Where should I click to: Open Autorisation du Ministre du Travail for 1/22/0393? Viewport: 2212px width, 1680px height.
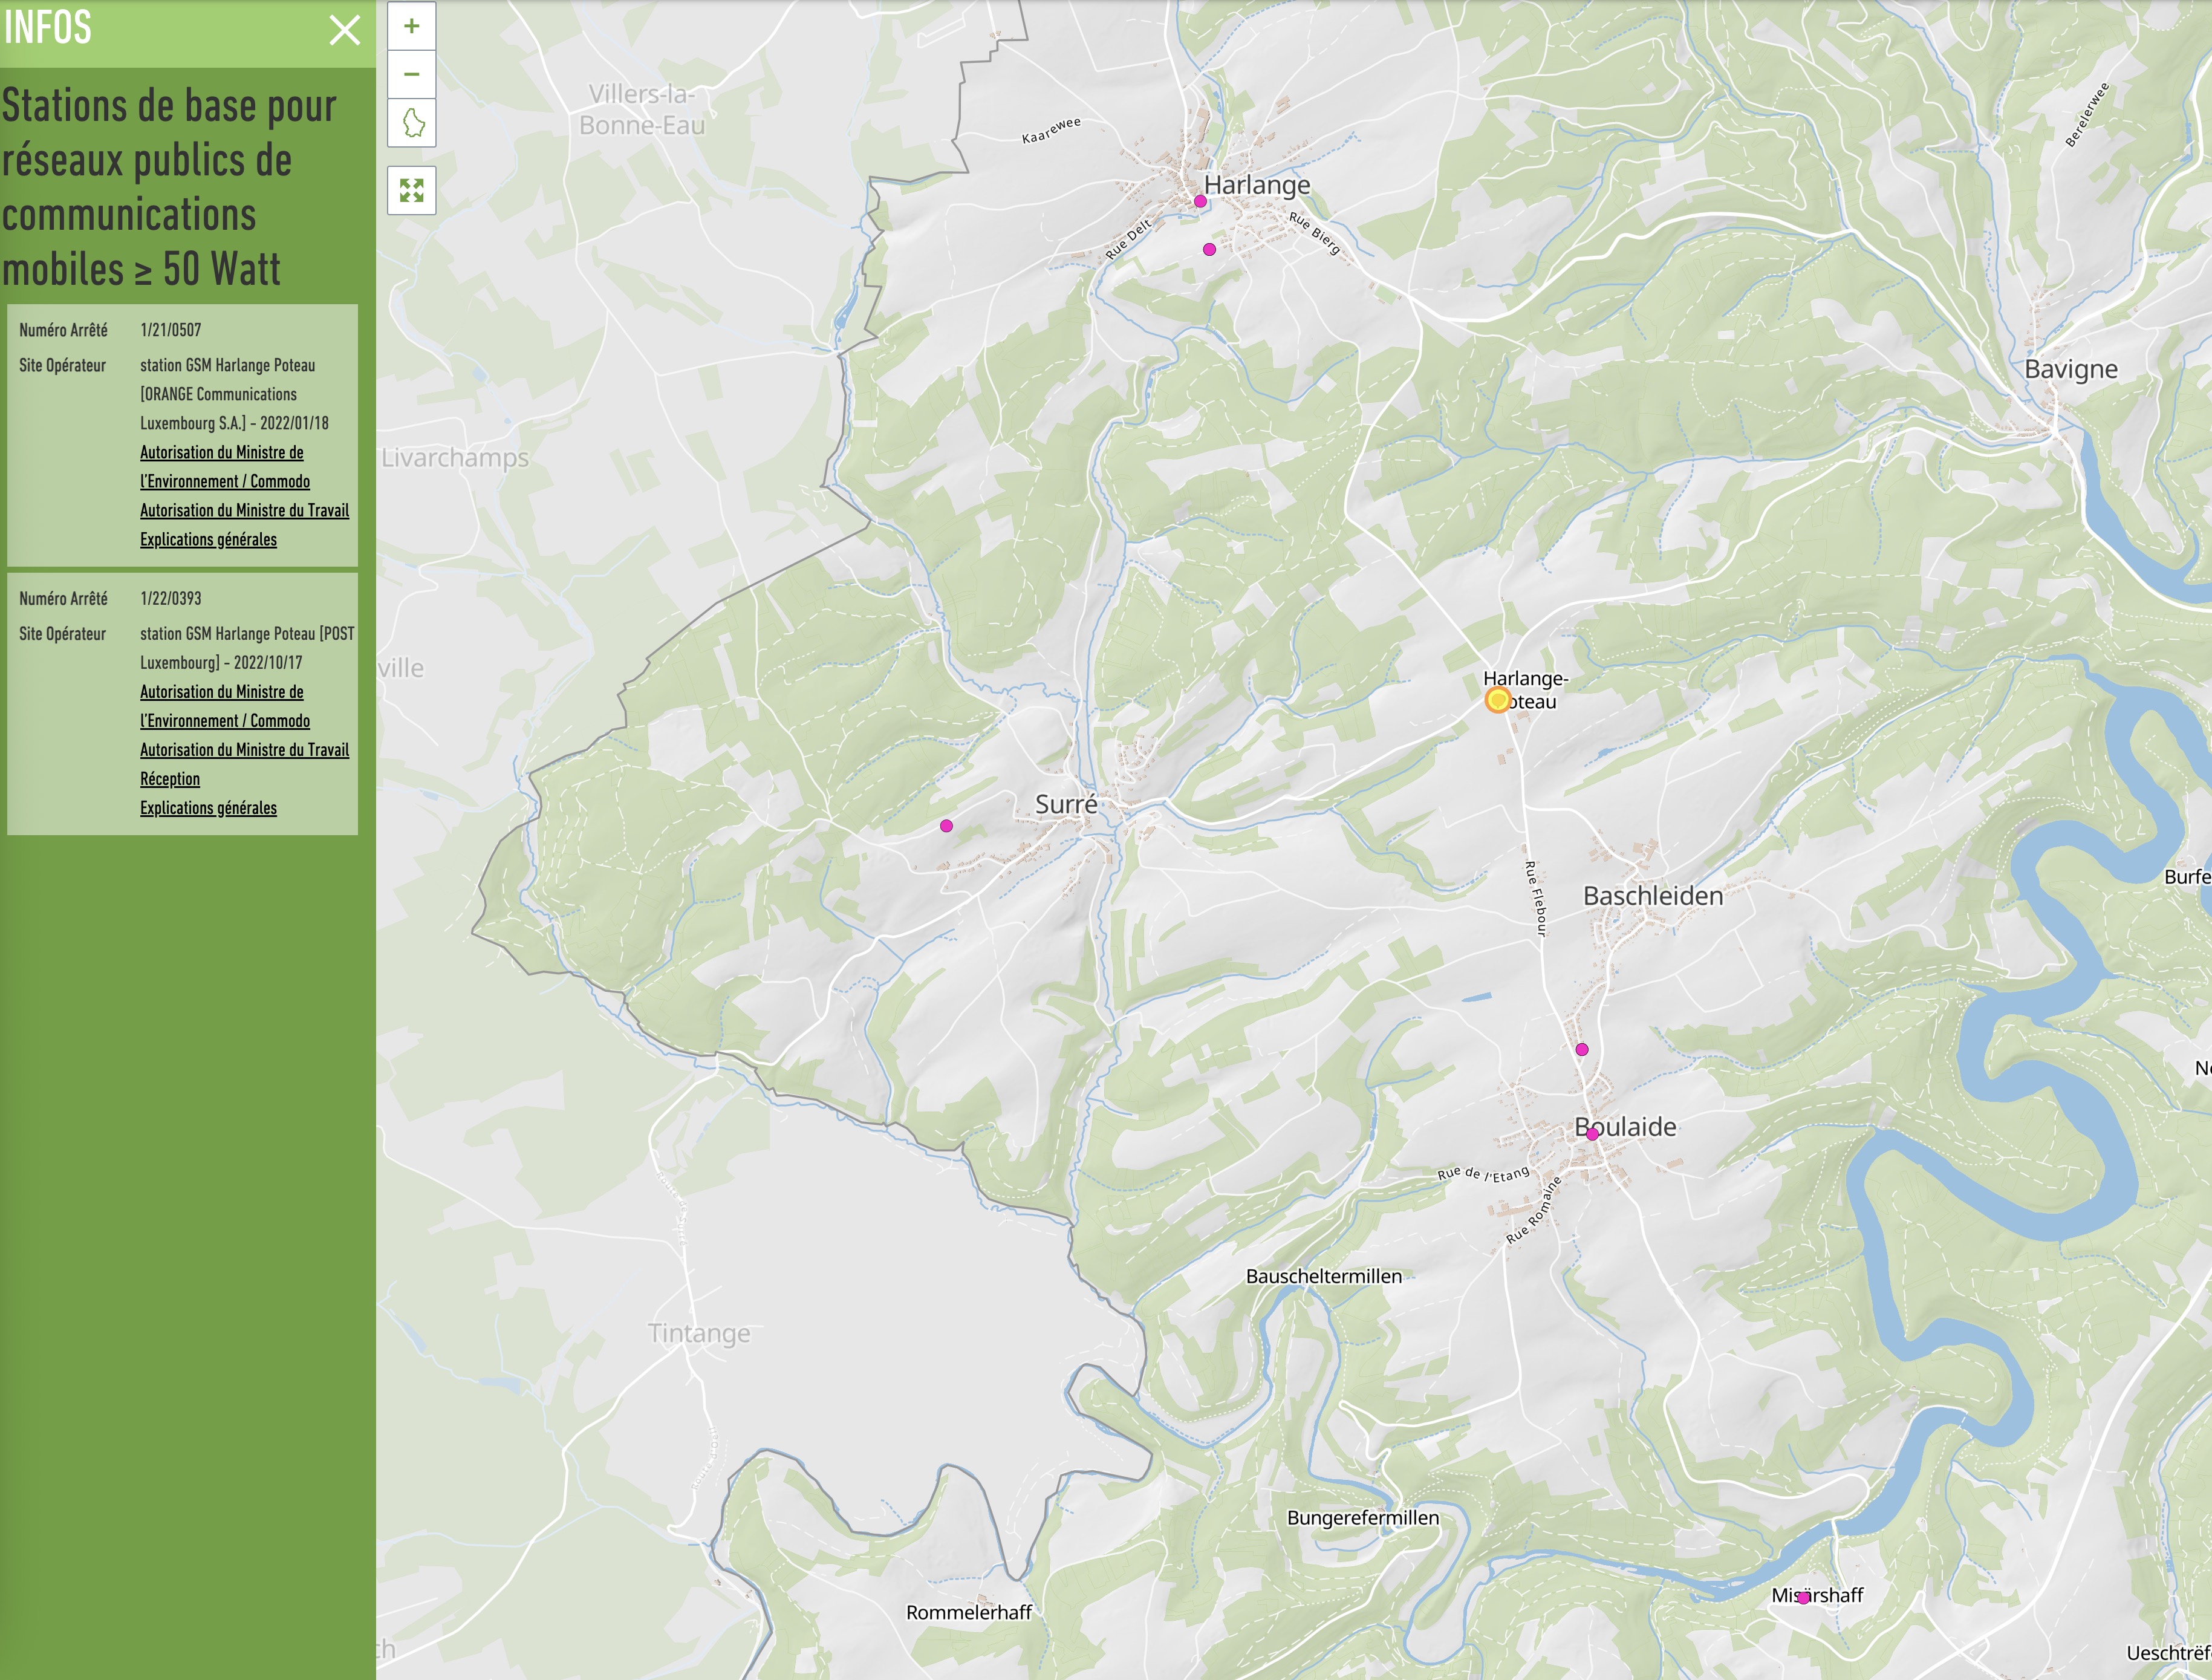tap(244, 750)
